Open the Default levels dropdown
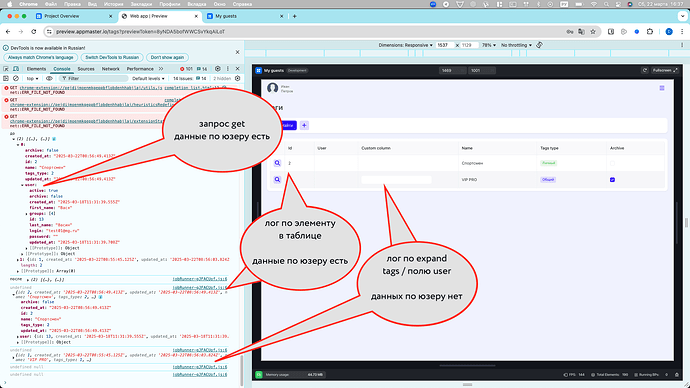The width and height of the screenshot is (690, 388). [148, 78]
